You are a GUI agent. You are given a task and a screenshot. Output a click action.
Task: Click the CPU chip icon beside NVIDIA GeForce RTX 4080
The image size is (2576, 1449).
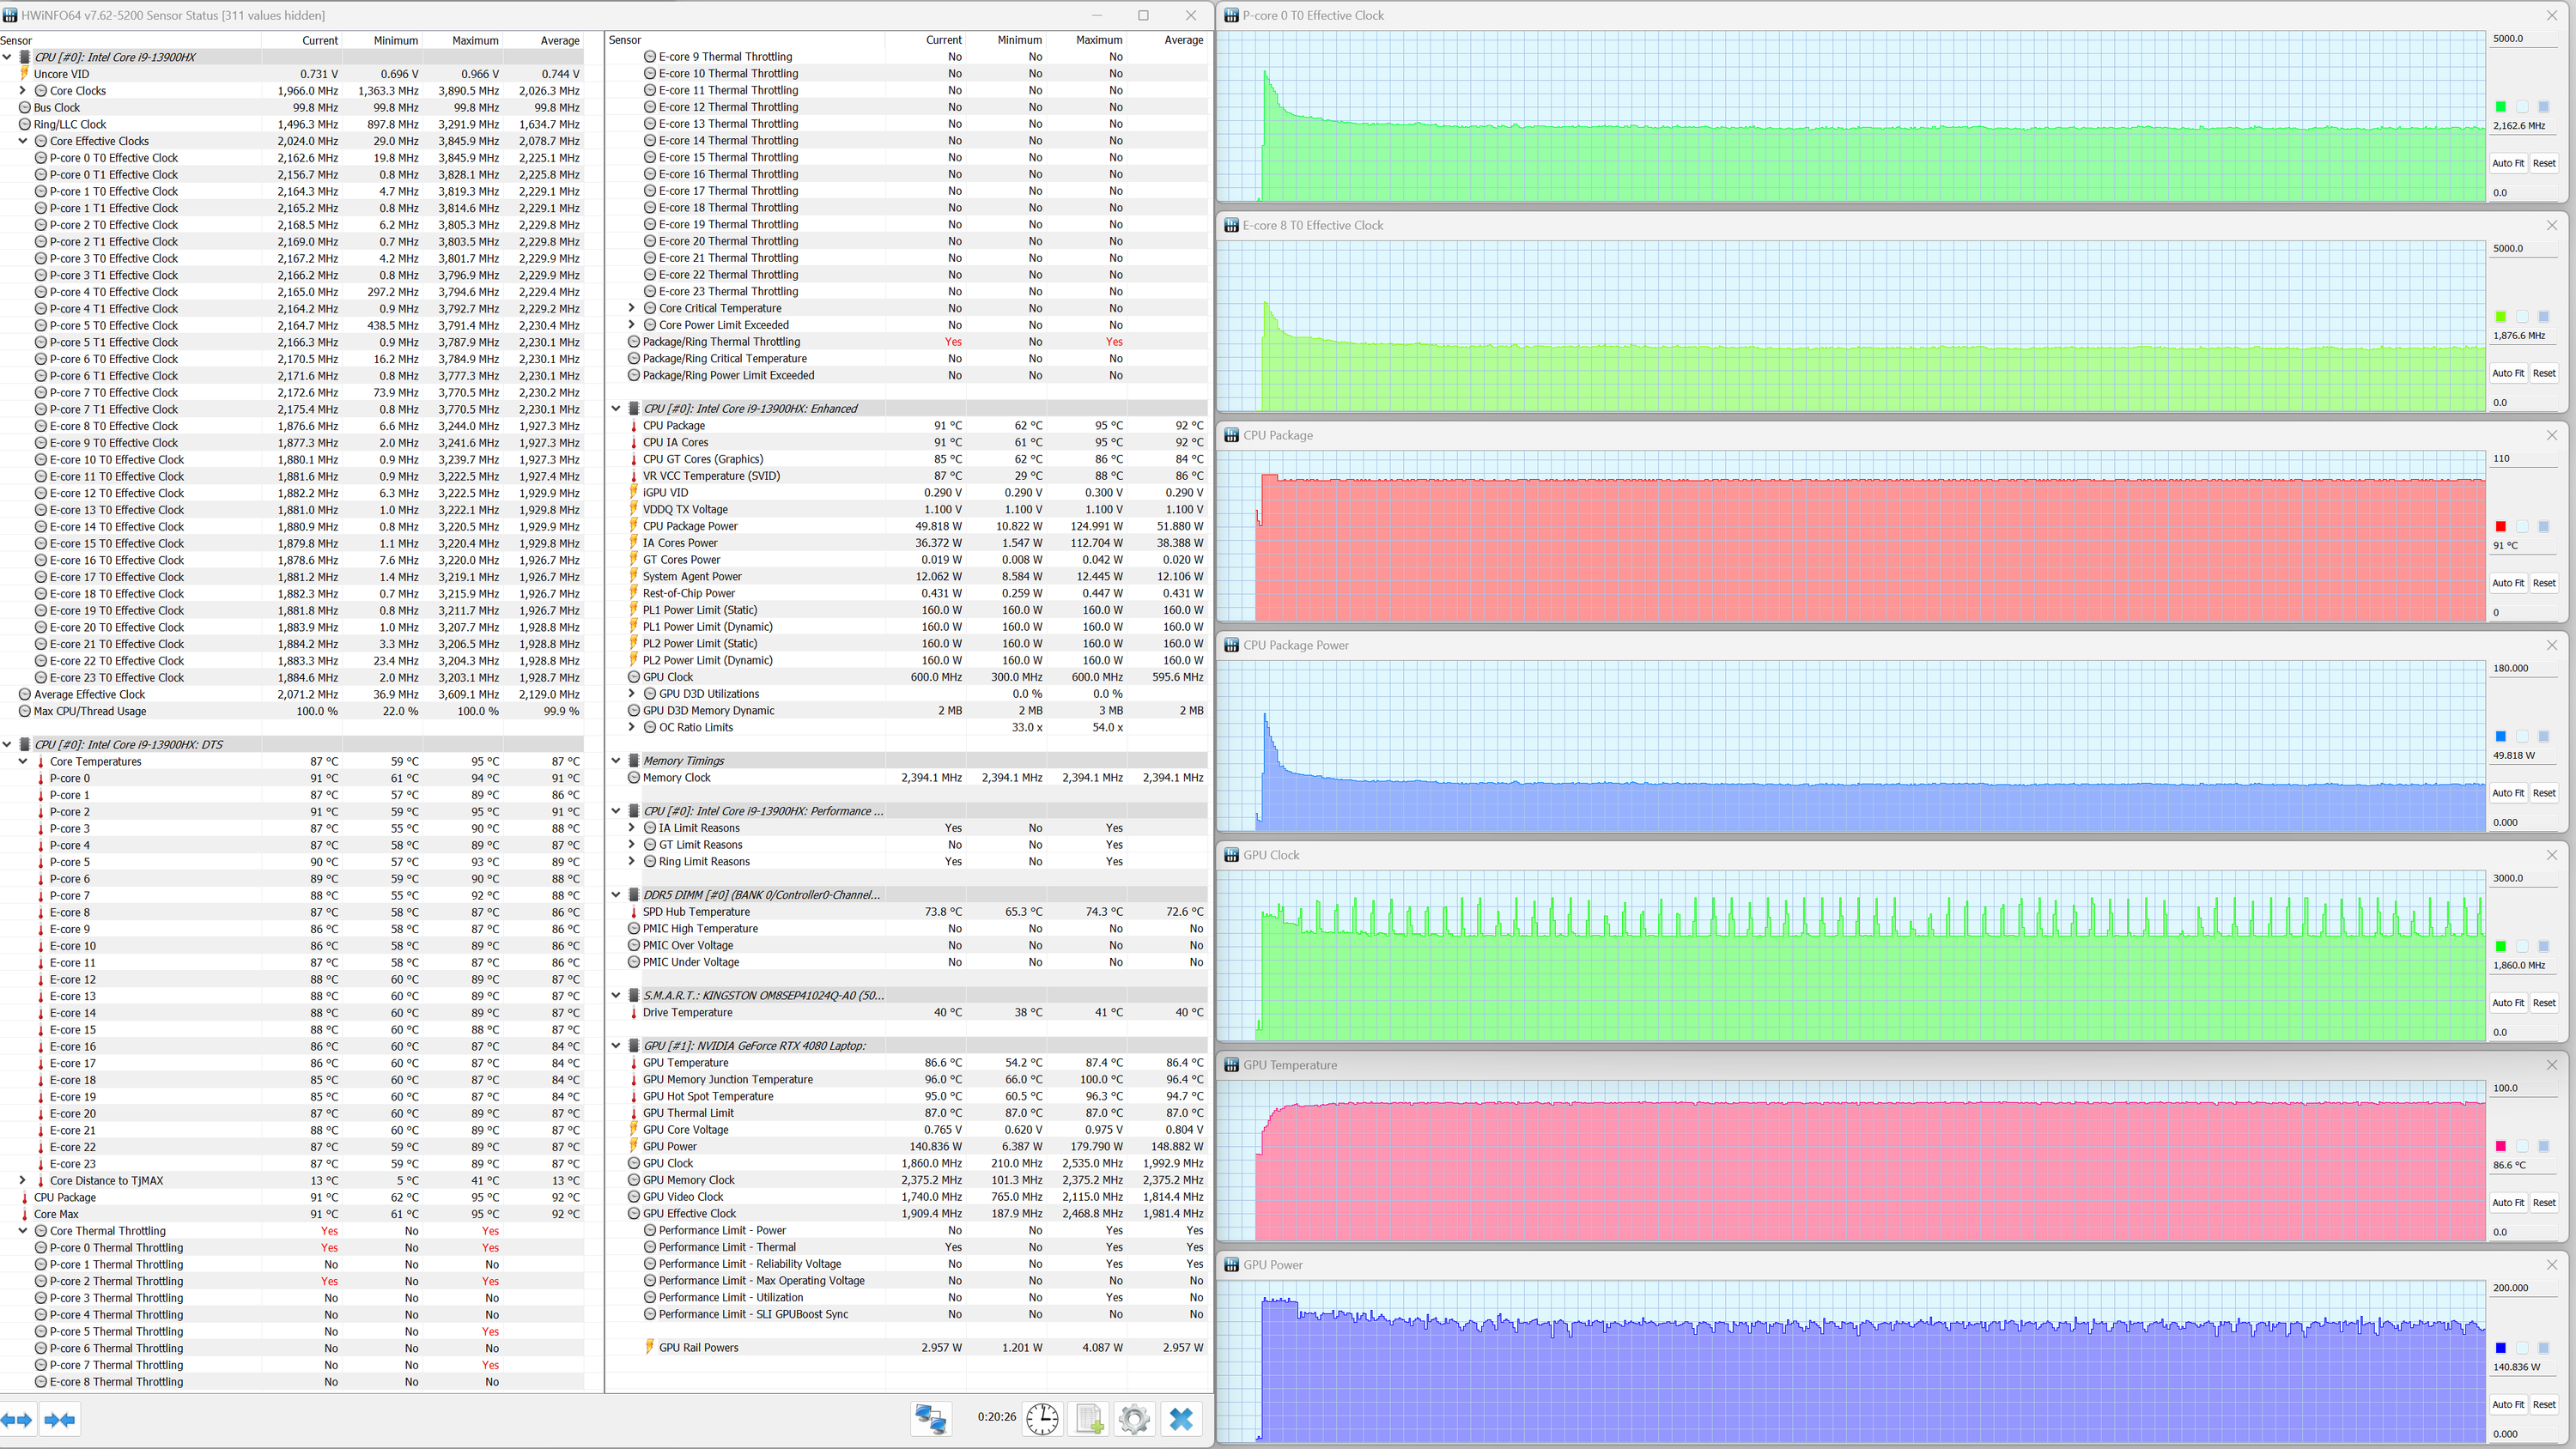pyautogui.click(x=634, y=1045)
